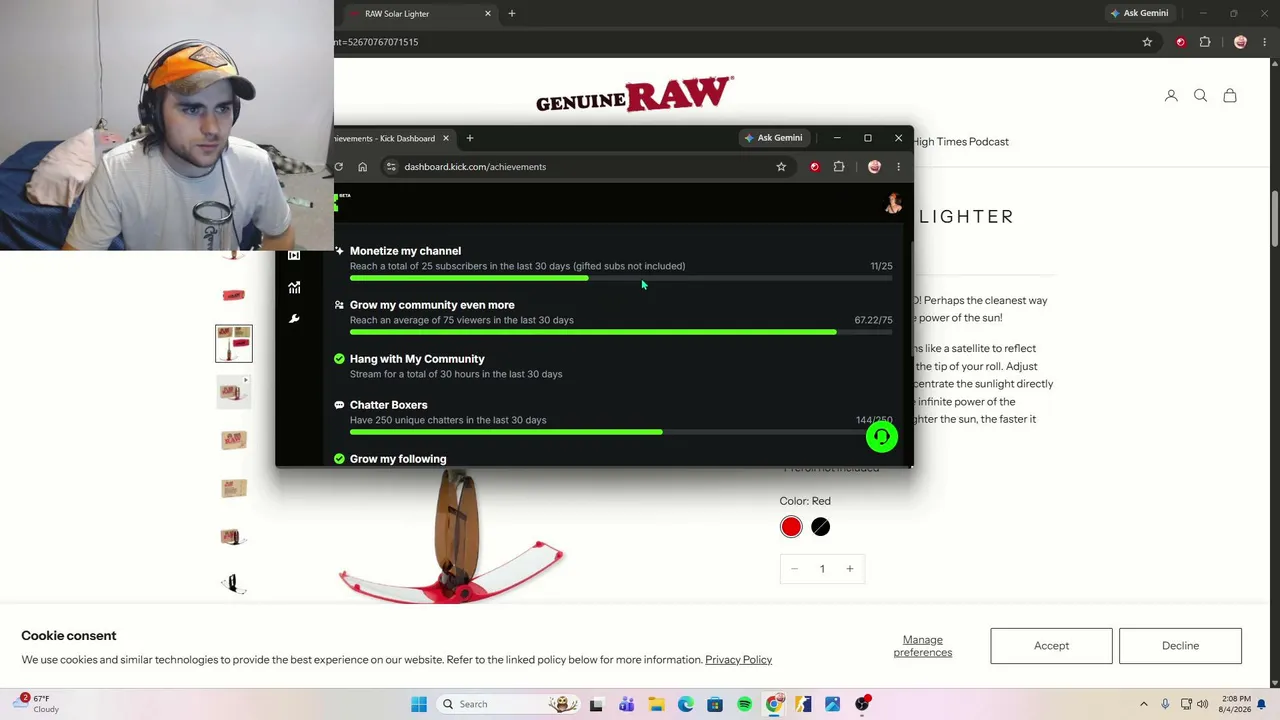Image resolution: width=1280 pixels, height=720 pixels.
Task: Show hidden system tray icons
Action: (1144, 704)
